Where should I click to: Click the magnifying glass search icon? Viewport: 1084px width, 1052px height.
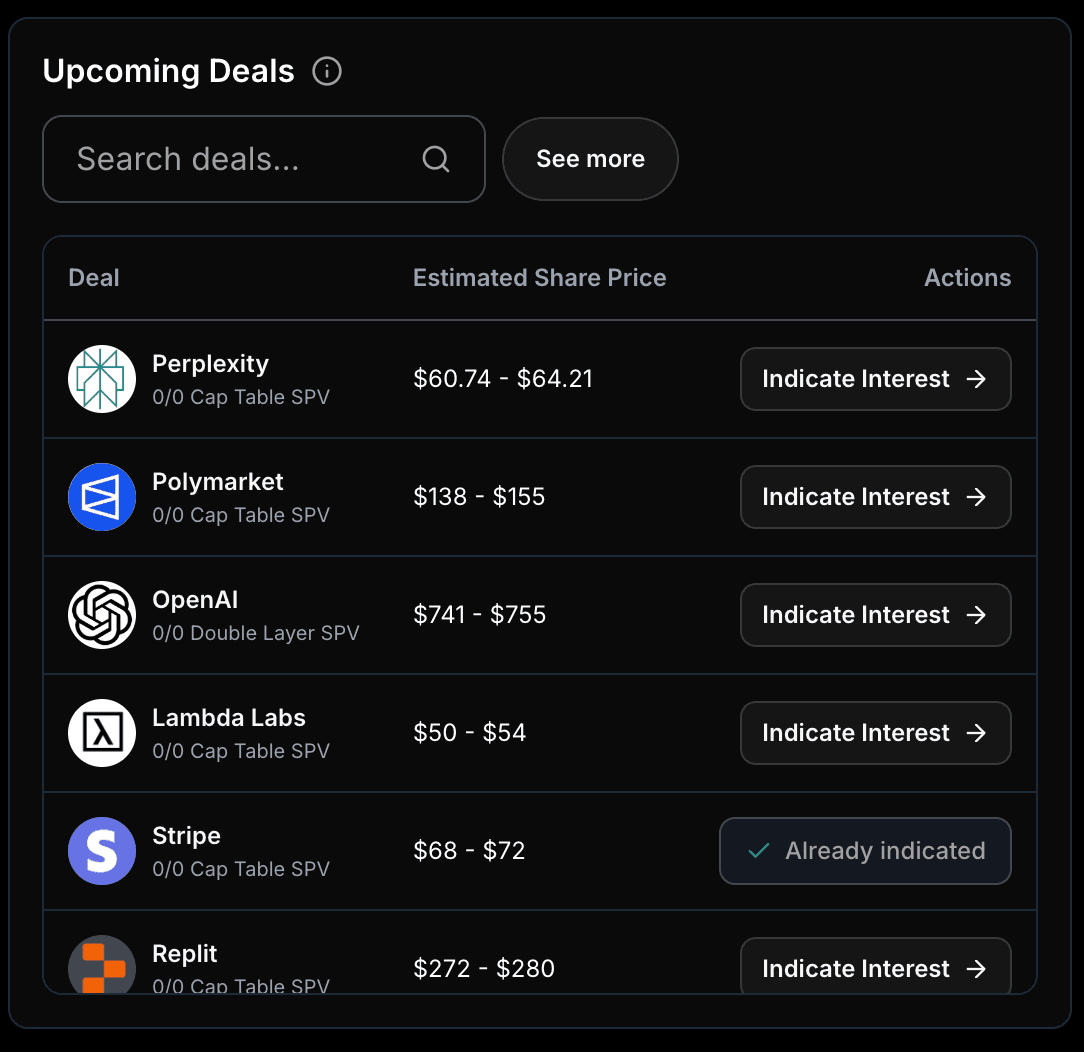[x=436, y=159]
